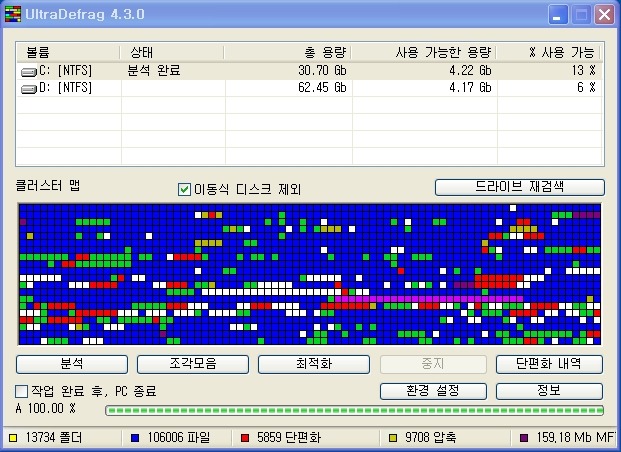Click the magenta row in cluster map
The image size is (621, 452).
pyautogui.click(x=429, y=299)
